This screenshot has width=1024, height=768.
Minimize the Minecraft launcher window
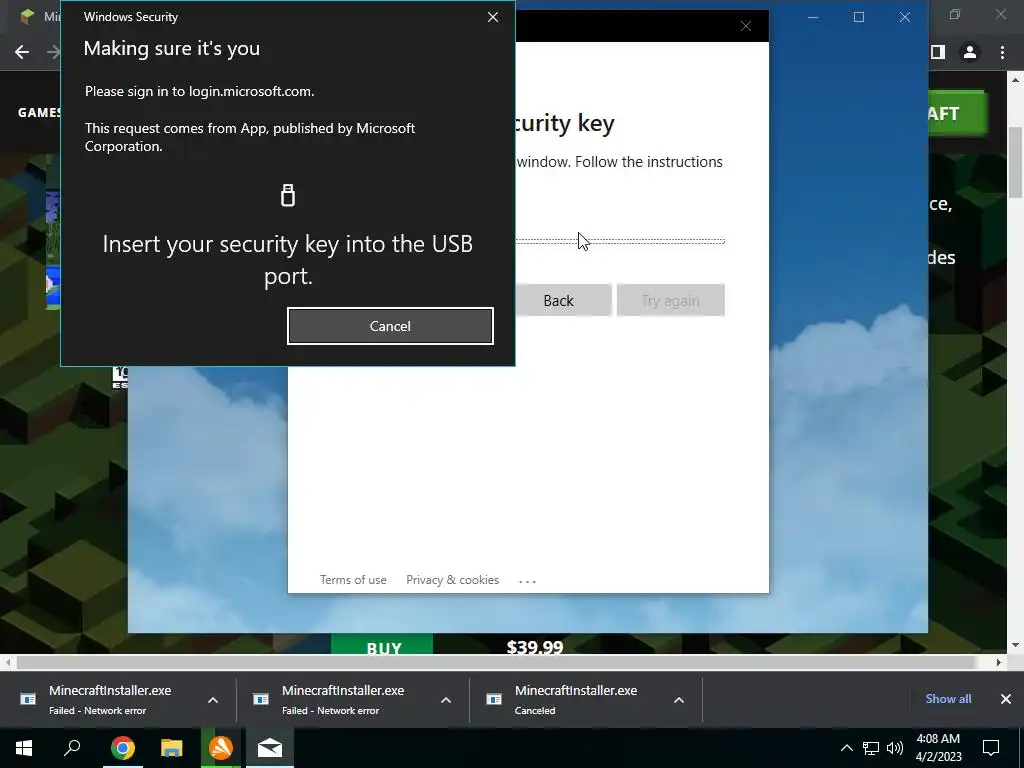813,17
